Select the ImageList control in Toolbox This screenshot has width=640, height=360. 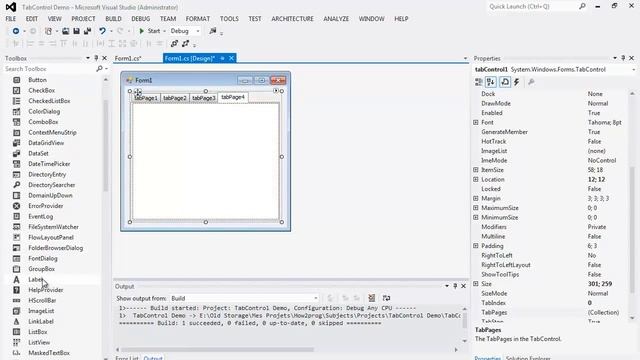click(41, 311)
